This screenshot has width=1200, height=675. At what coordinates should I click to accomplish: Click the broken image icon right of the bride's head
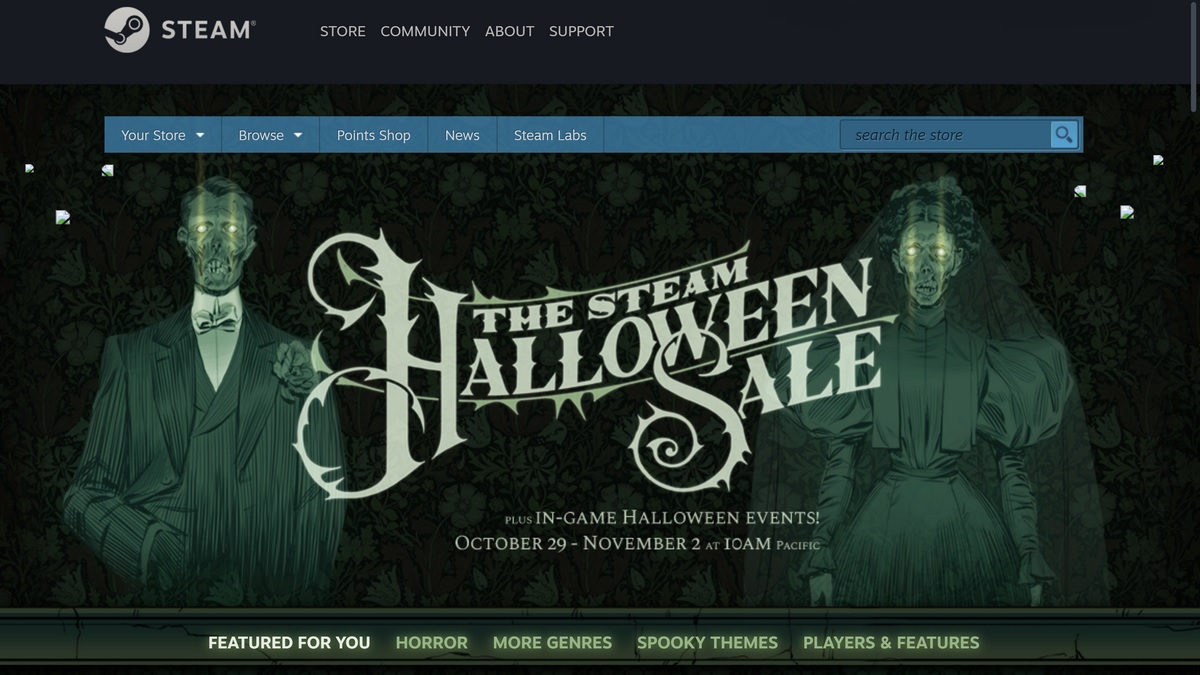1080,191
